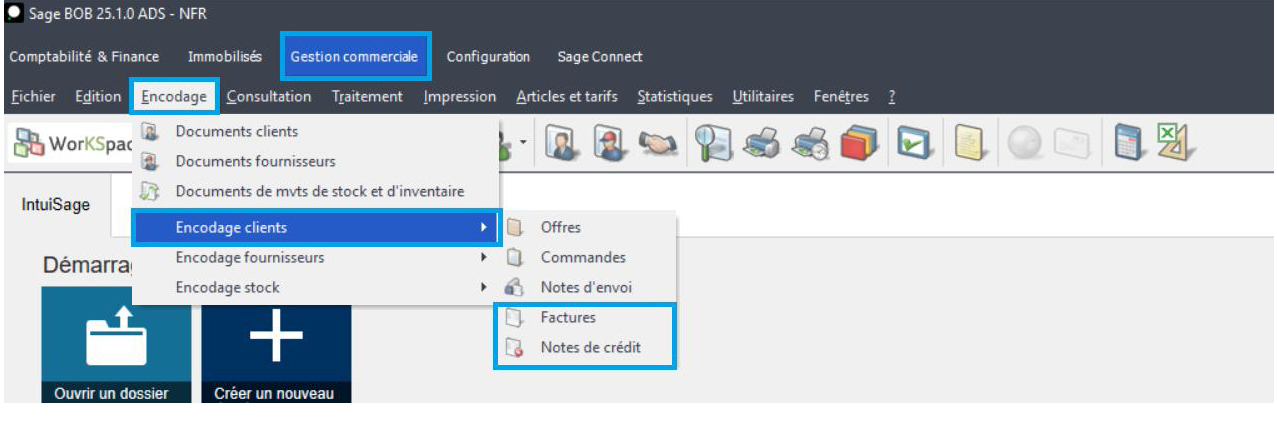Click the colored binders toolbar icon
This screenshot has width=1277, height=421.
pyautogui.click(x=859, y=146)
